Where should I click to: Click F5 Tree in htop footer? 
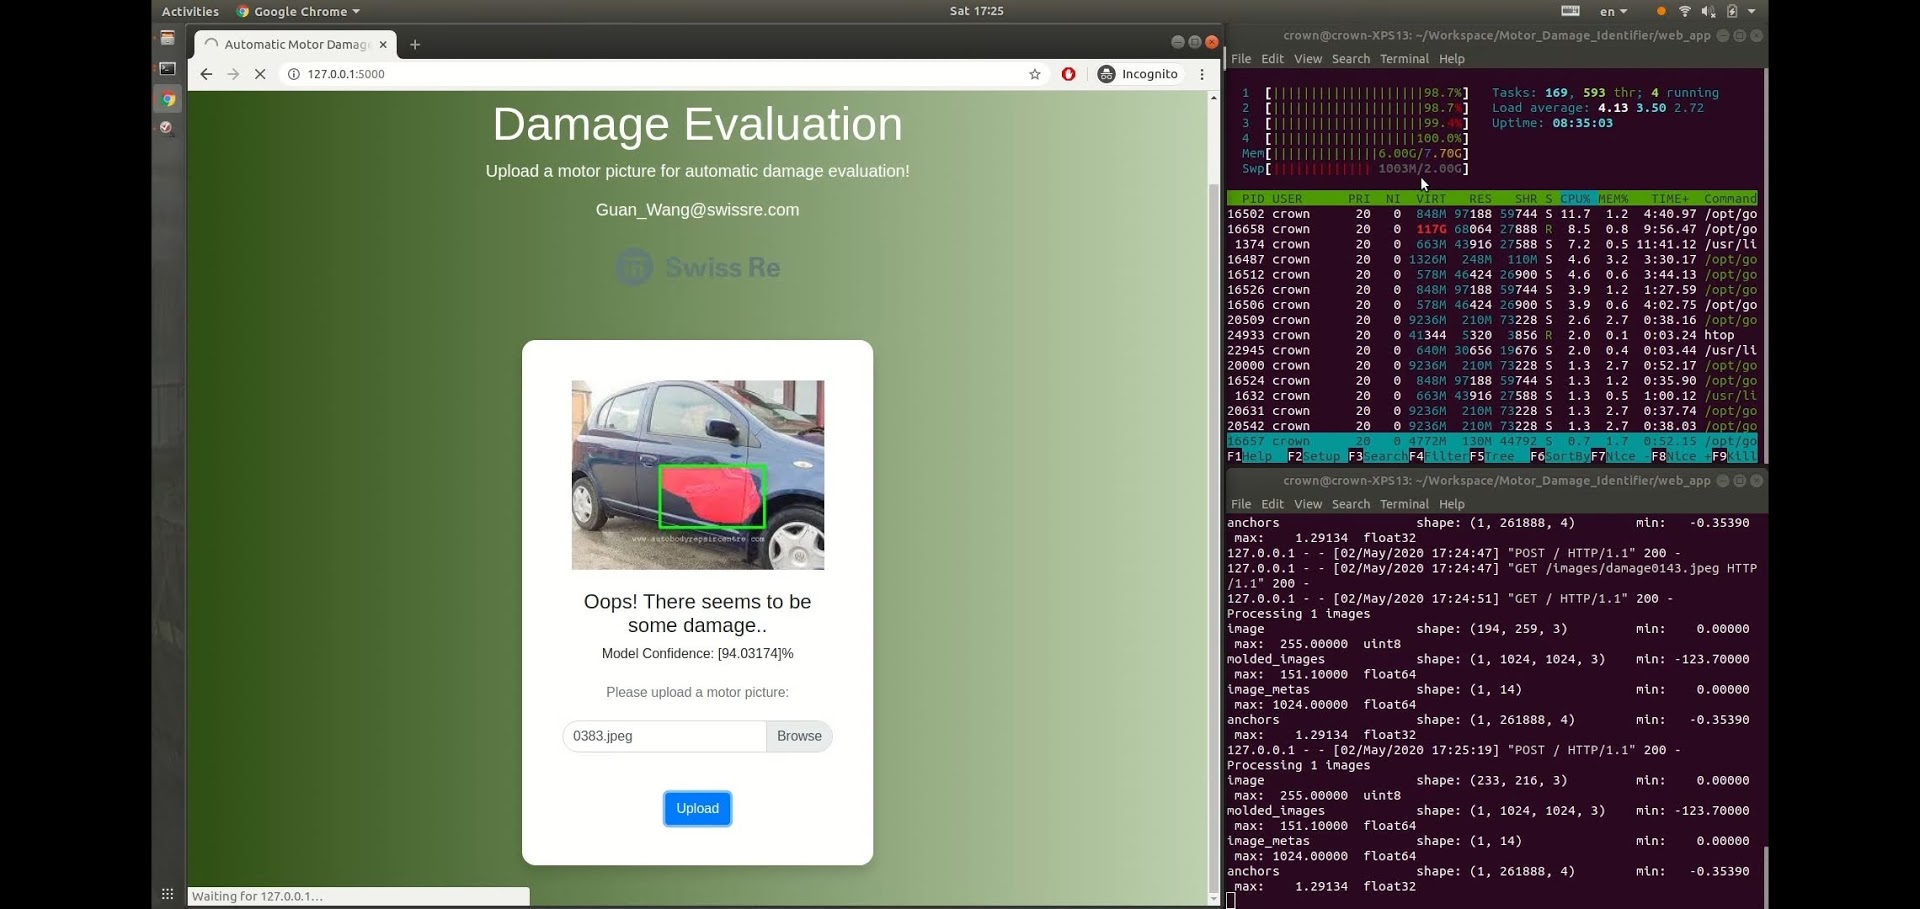[1492, 456]
